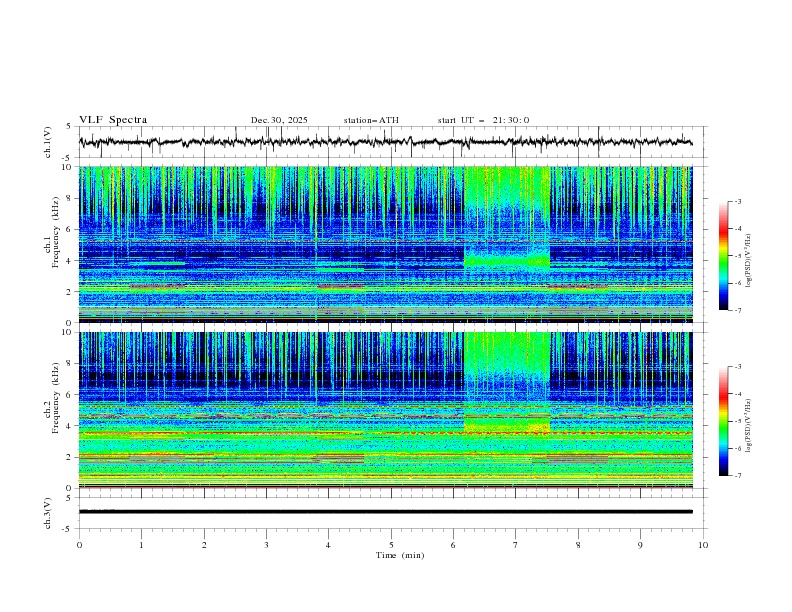The width and height of the screenshot is (792, 612).
Task: Click the x-axis tick label "10" at the right end
Action: point(703,545)
